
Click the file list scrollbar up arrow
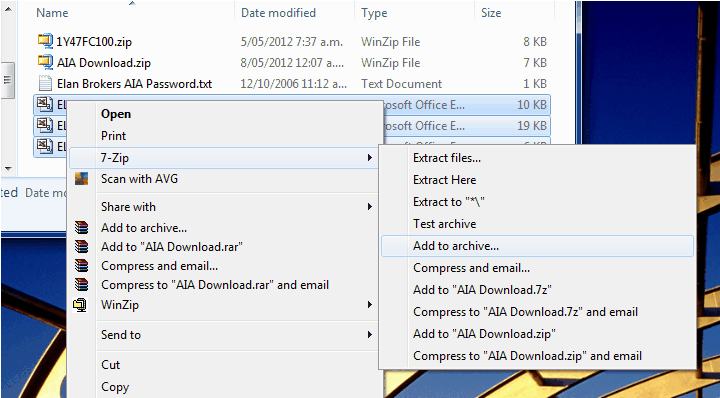tap(8, 8)
